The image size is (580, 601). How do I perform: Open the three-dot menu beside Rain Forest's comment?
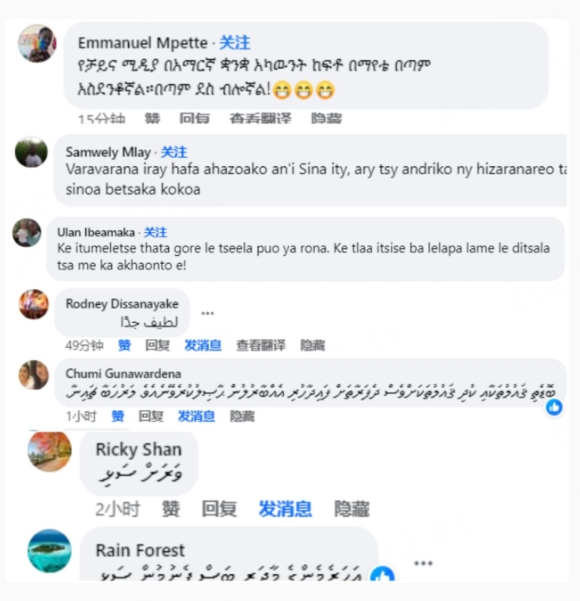[423, 563]
